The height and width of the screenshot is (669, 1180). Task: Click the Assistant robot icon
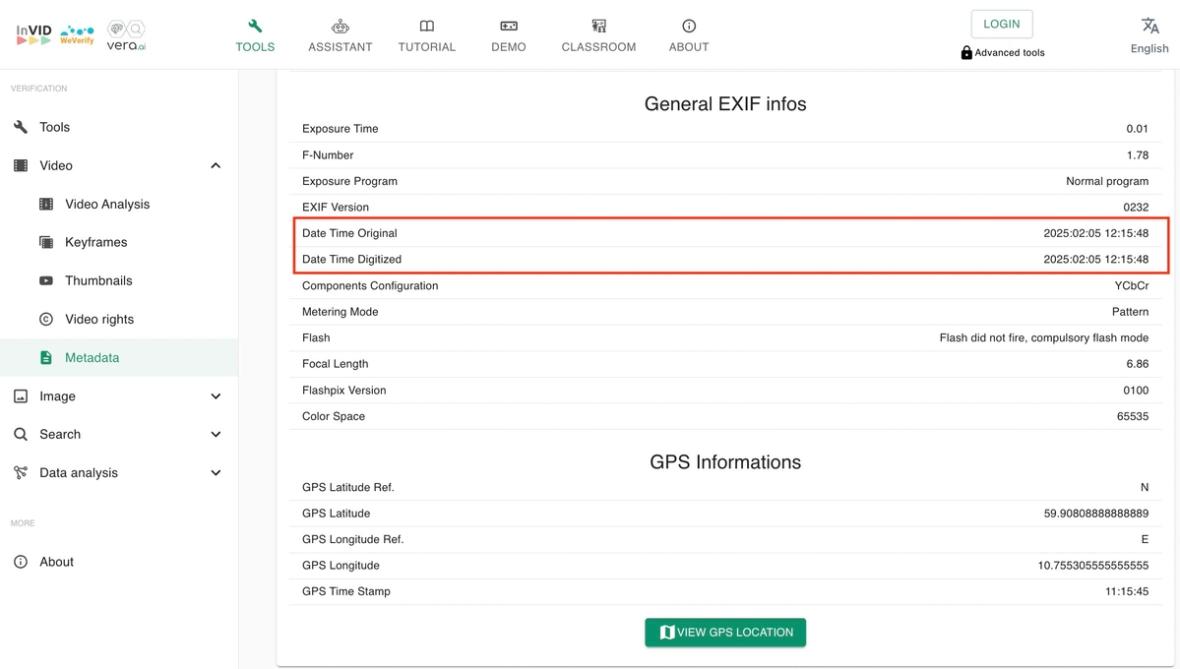[340, 26]
